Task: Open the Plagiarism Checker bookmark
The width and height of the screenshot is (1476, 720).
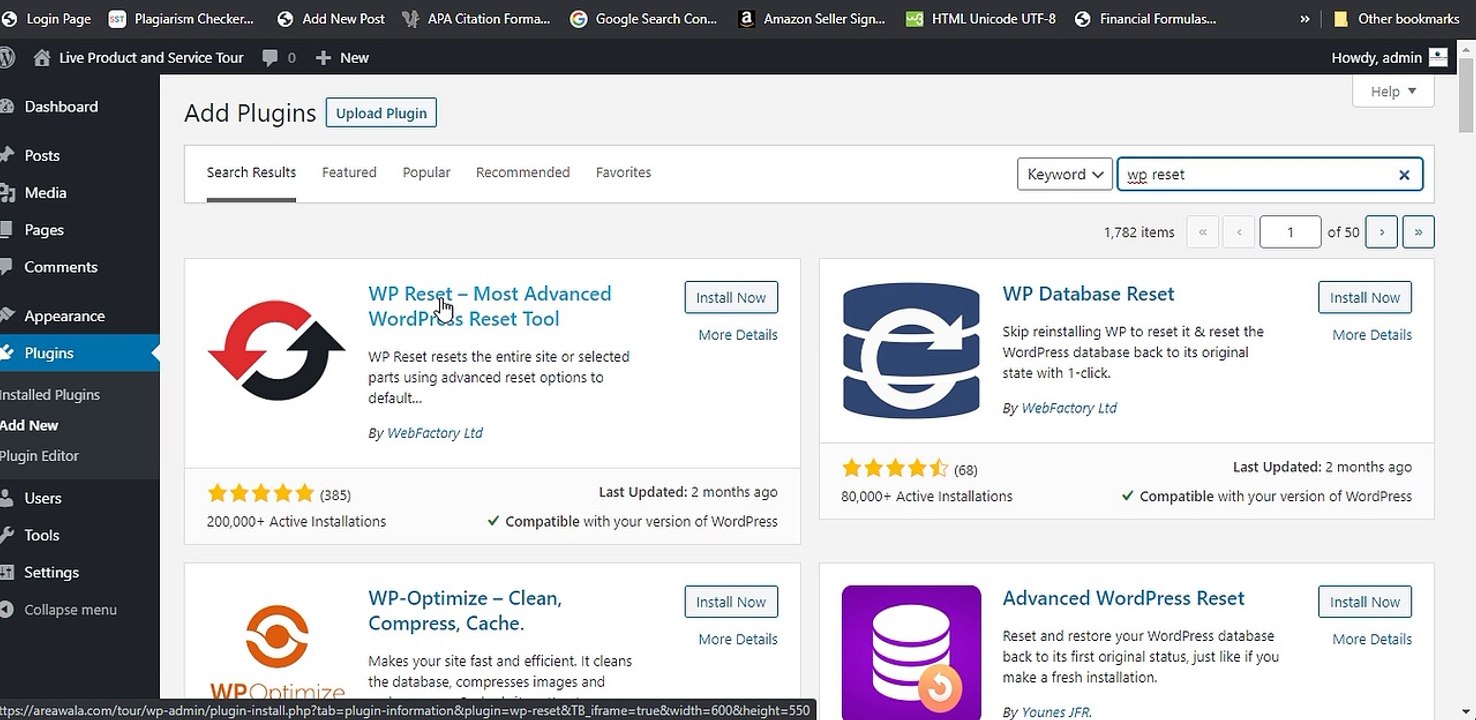Action: click(181, 18)
